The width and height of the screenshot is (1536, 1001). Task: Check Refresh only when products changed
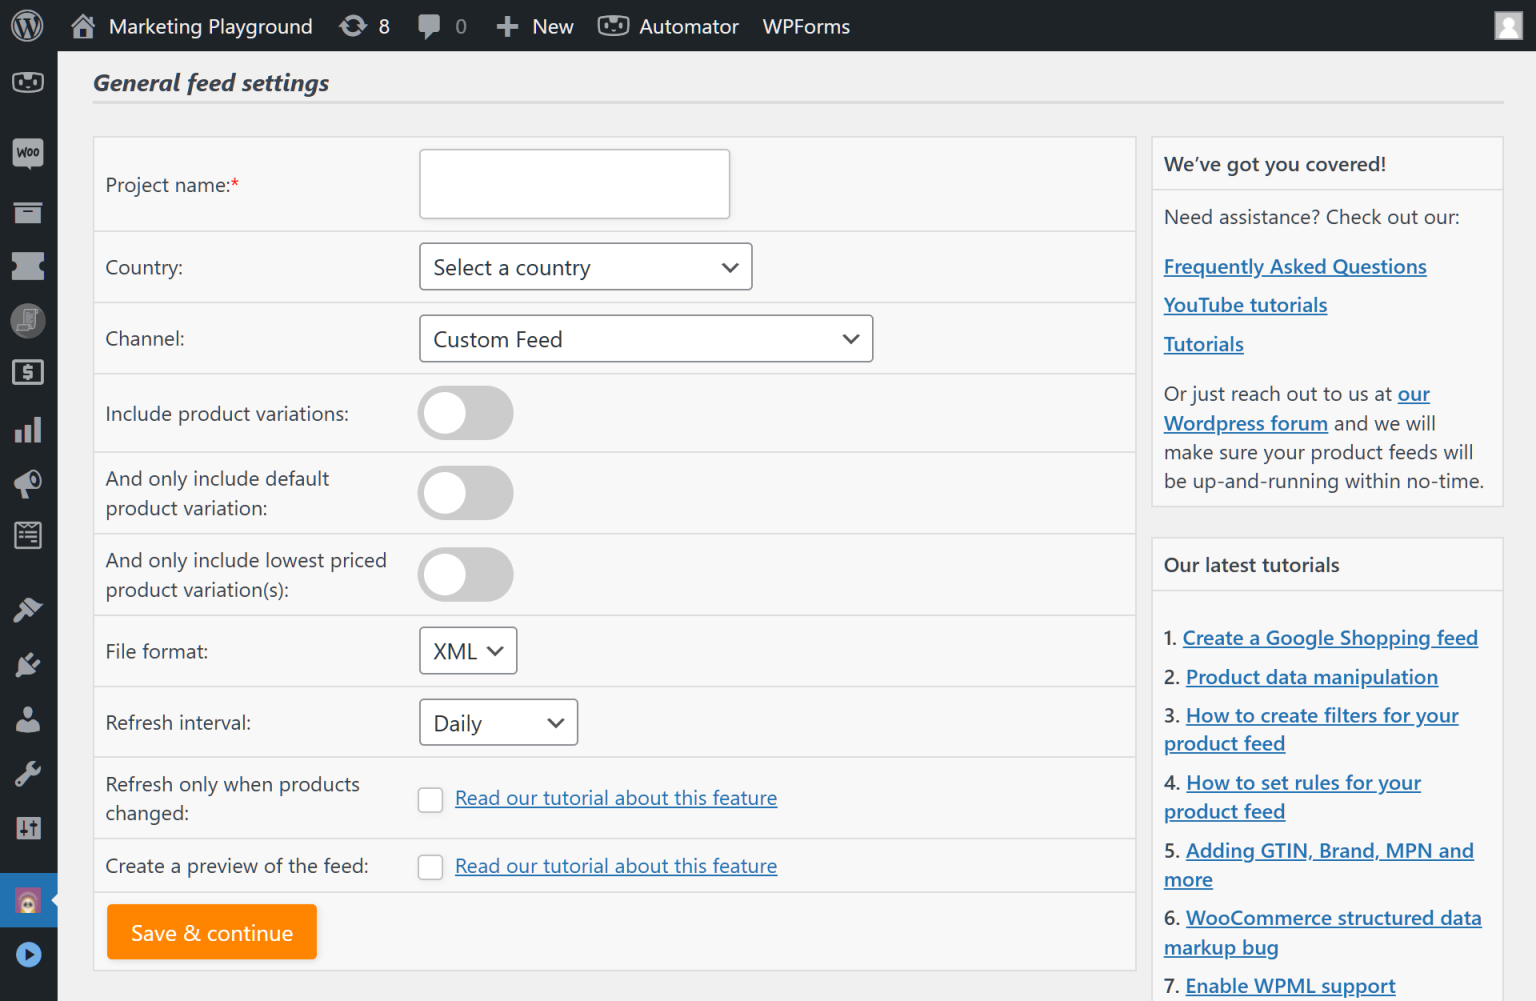tap(430, 799)
